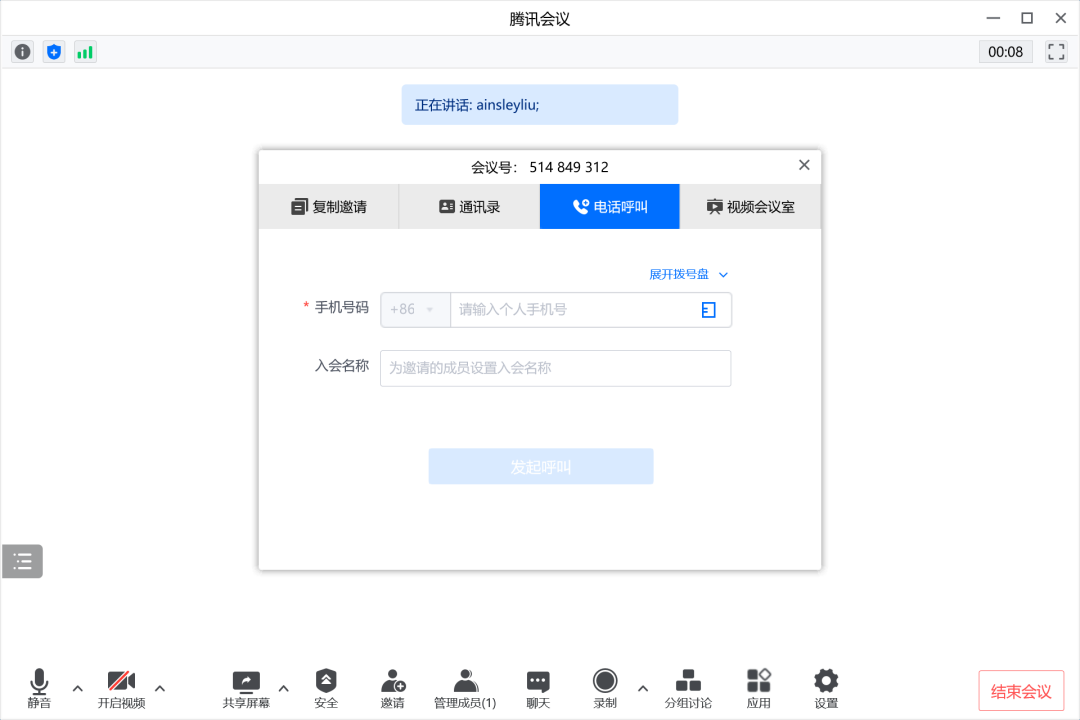Click the 结束会议 end meeting button
Image resolution: width=1080 pixels, height=720 pixels.
click(x=1021, y=691)
